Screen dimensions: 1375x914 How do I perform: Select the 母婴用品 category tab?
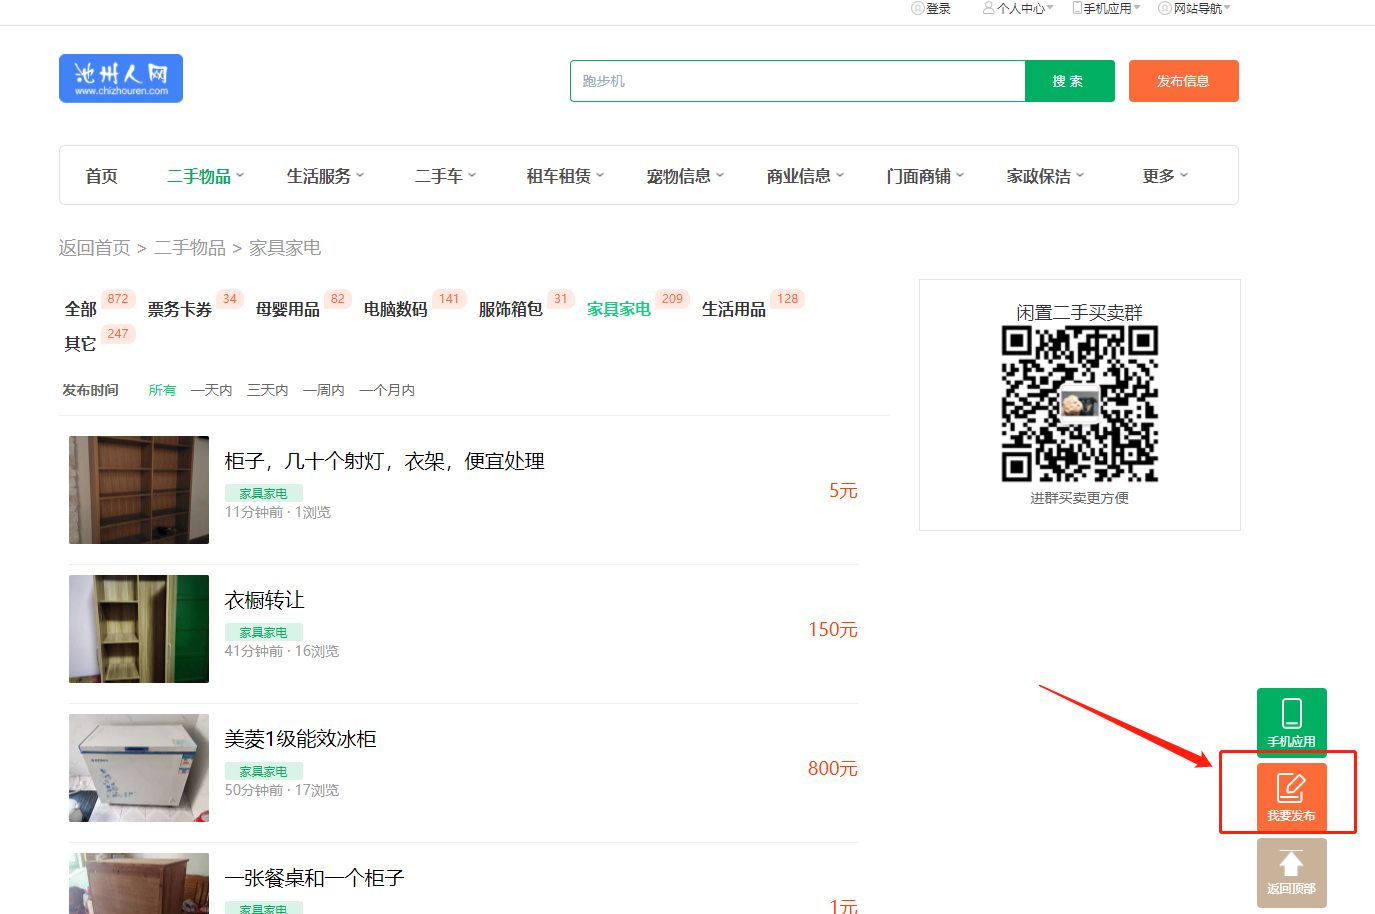point(287,309)
